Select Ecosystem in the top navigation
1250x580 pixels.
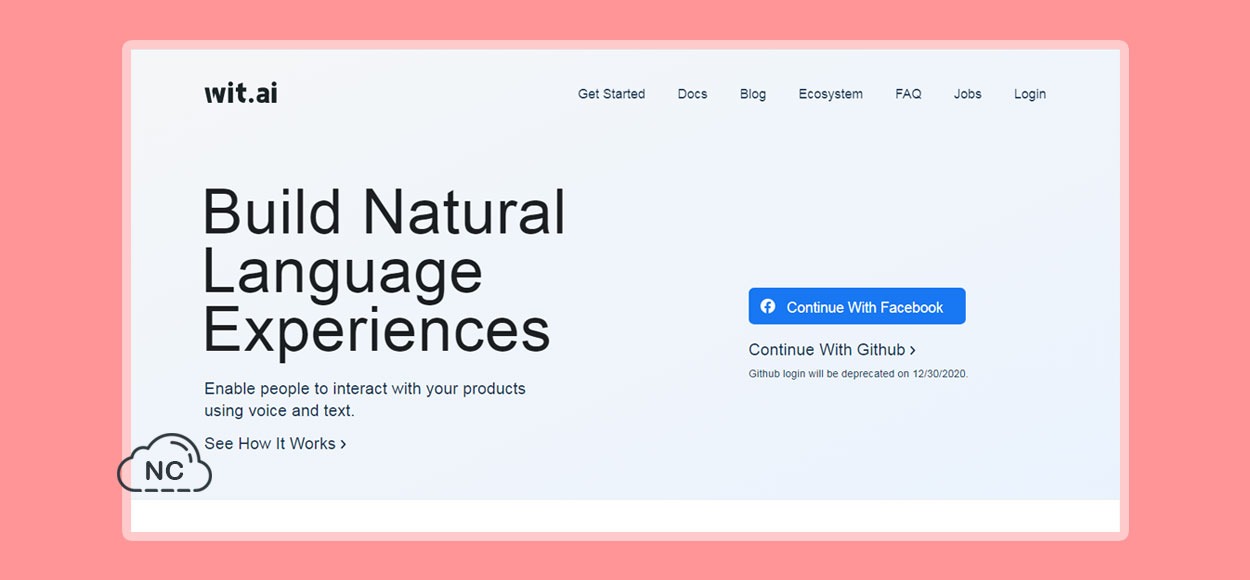tap(830, 94)
